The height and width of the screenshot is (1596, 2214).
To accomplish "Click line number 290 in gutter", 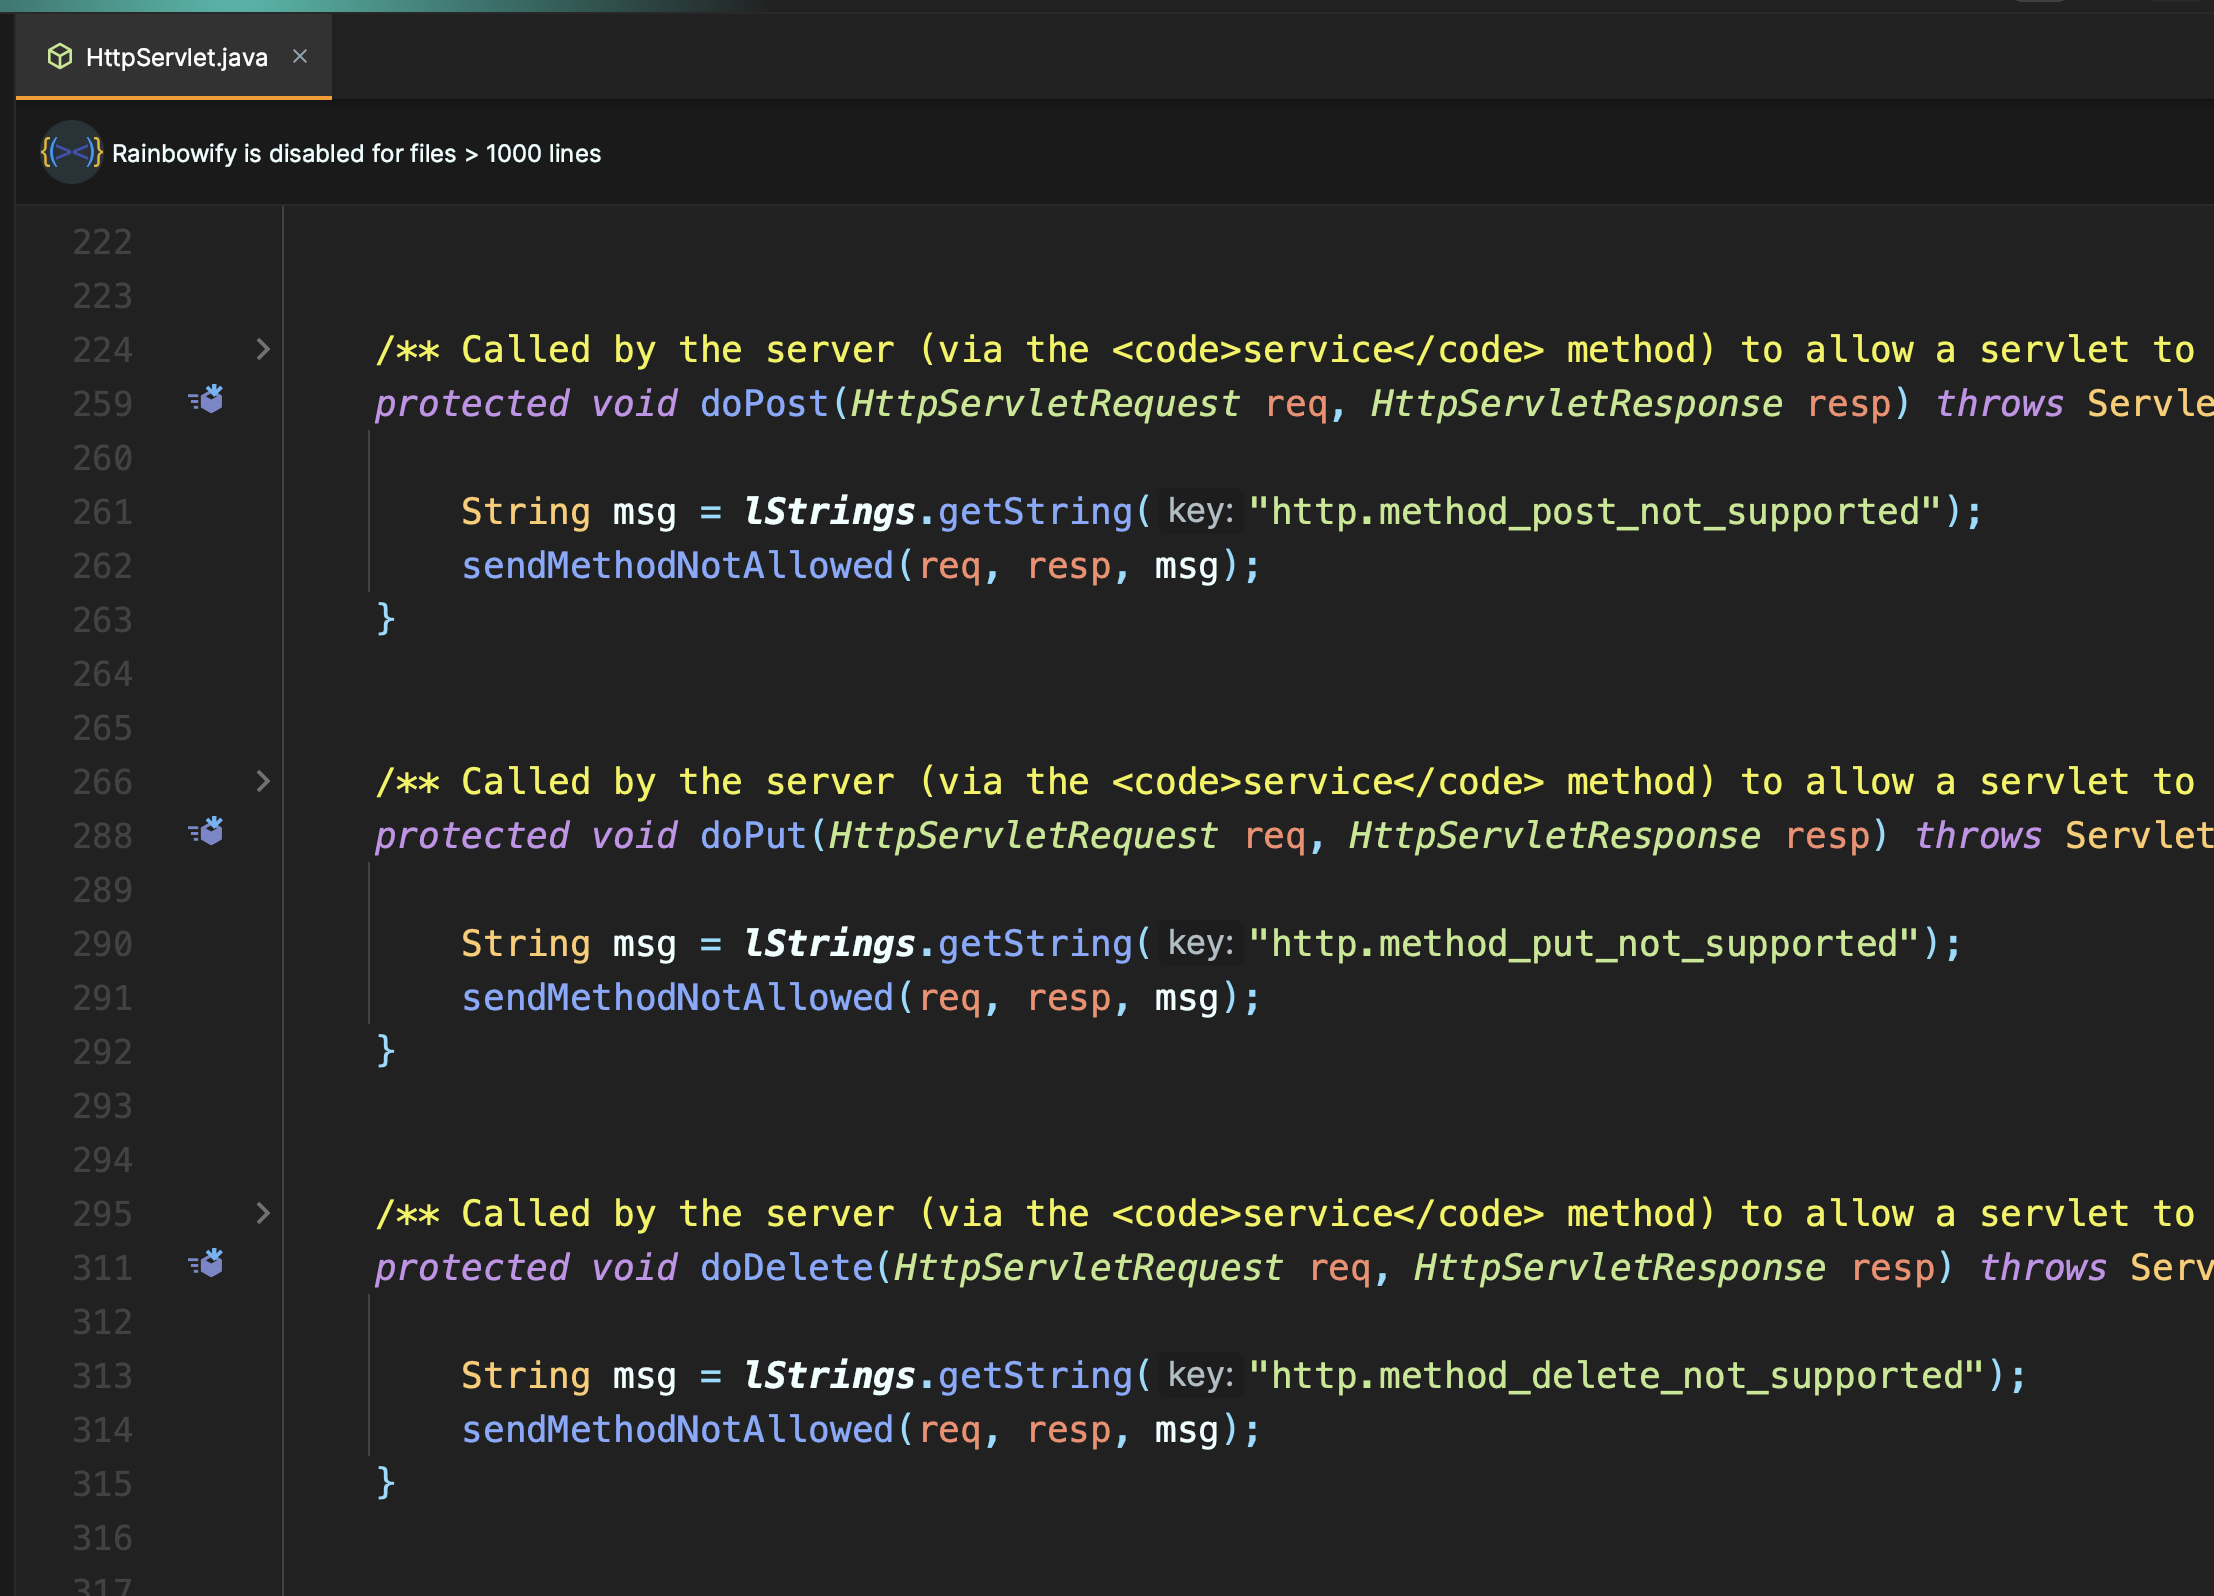I will [102, 944].
